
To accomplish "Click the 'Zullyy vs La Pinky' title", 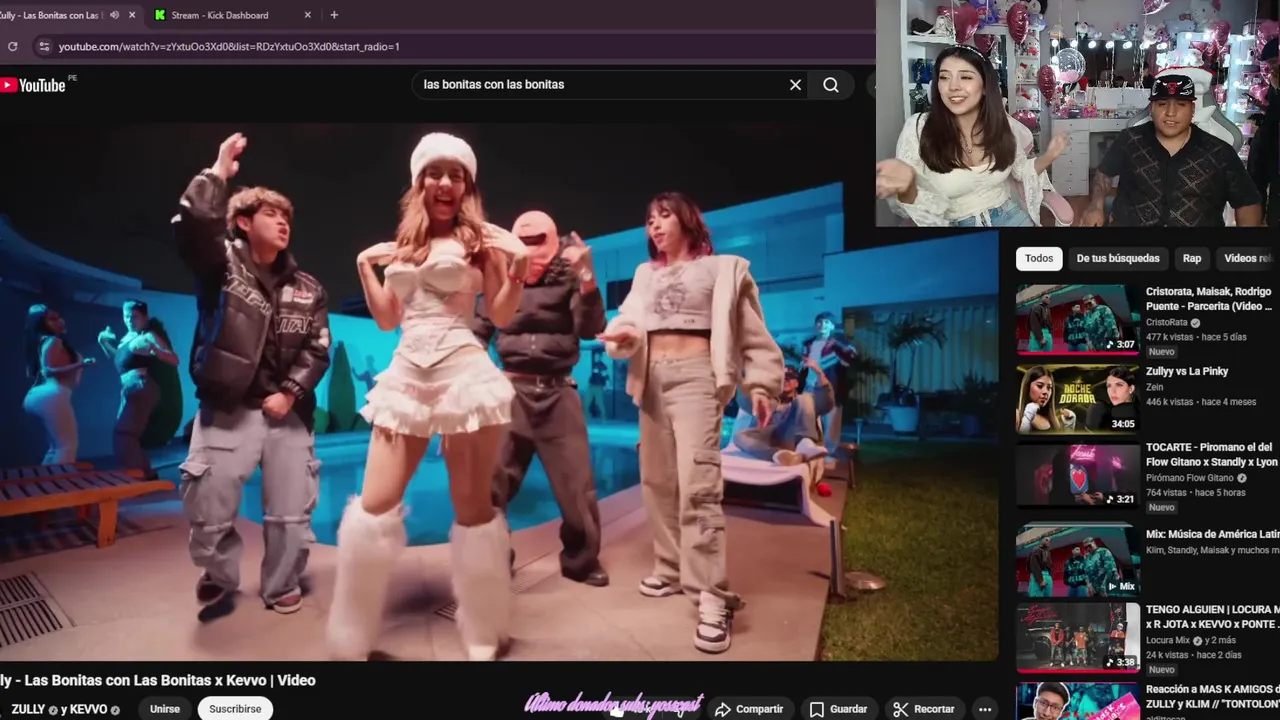I will pyautogui.click(x=1187, y=371).
